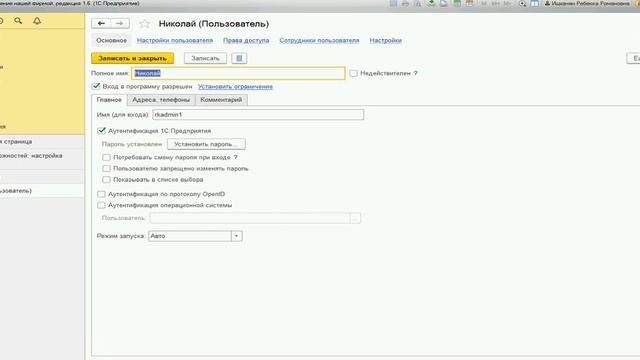The image size is (640, 360).
Task: Open search via sidebar magnifier icon
Action: pos(18,20)
